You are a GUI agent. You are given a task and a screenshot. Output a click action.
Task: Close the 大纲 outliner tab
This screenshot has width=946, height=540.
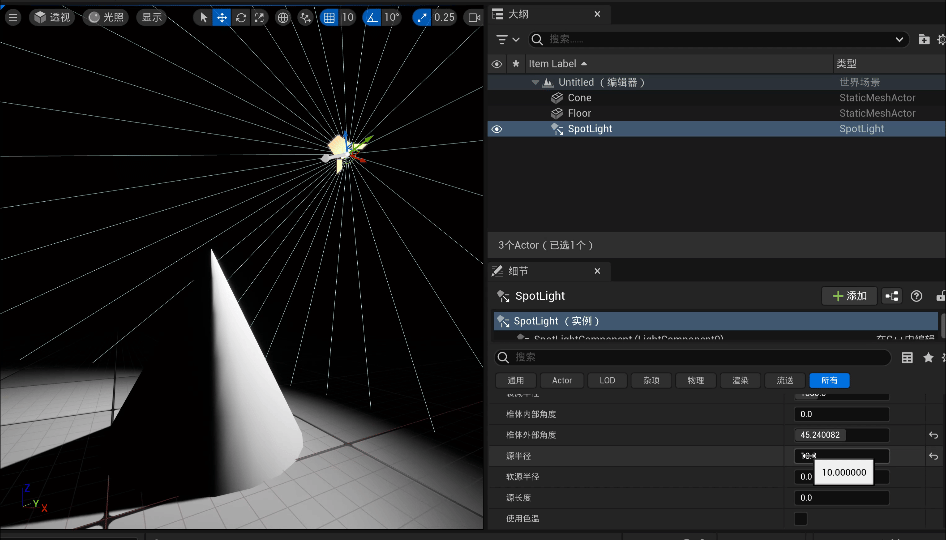click(597, 14)
